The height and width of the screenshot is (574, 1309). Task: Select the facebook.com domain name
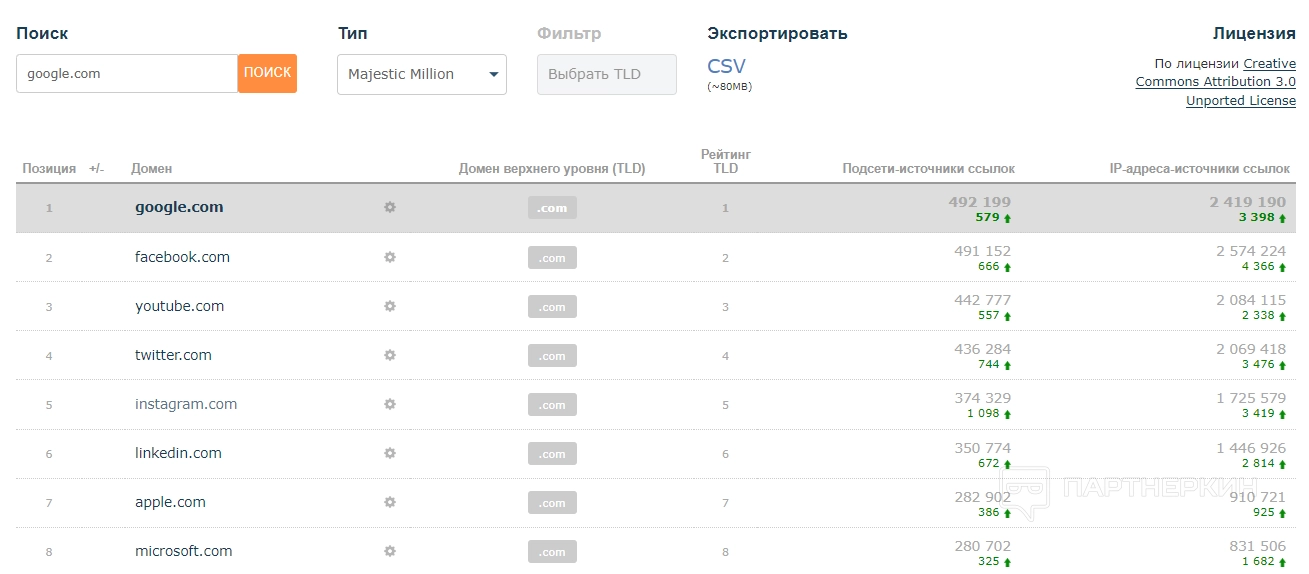click(x=182, y=257)
